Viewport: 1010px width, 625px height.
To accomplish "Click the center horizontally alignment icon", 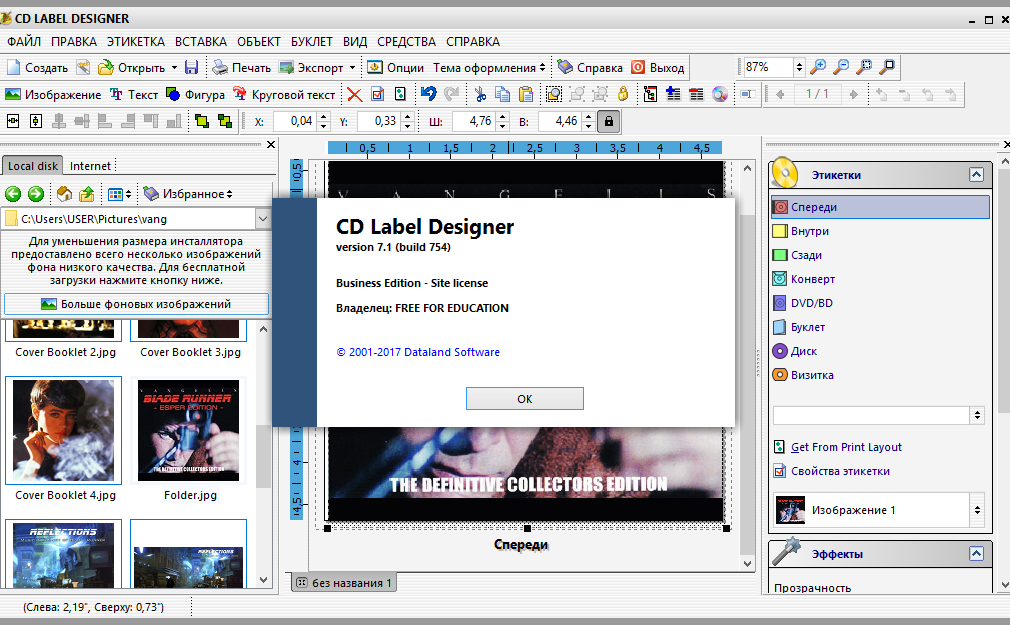I will click(x=13, y=121).
